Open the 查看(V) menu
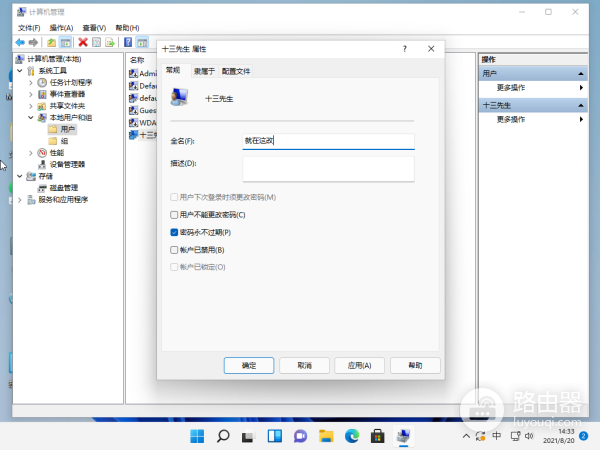This screenshot has width=600, height=450. coord(94,28)
